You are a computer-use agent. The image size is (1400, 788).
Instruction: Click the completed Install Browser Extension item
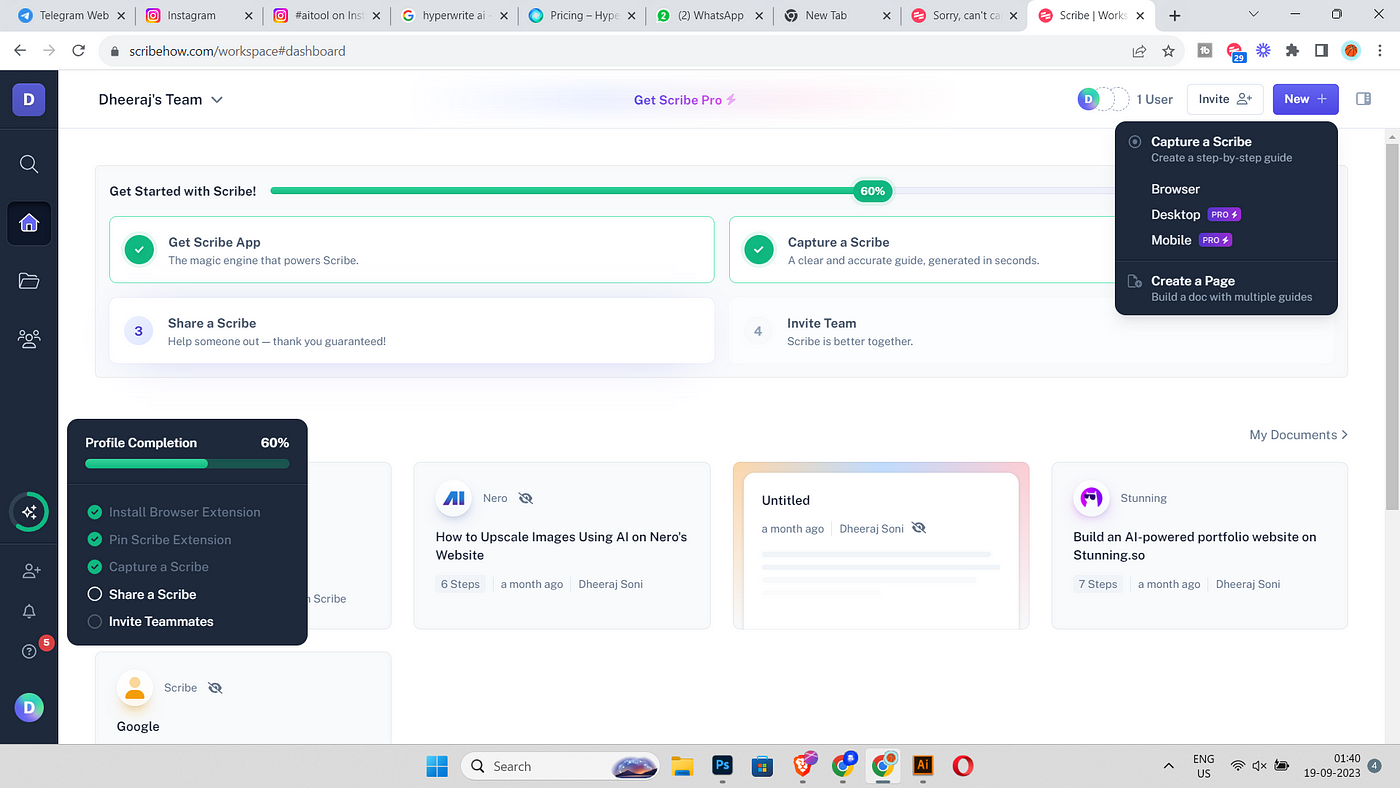[174, 512]
